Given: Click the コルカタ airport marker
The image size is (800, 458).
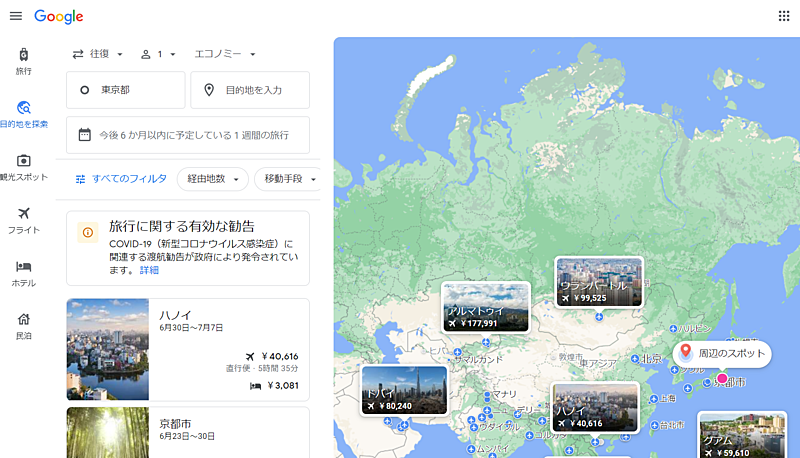Looking at the screenshot, I should coord(529,436).
